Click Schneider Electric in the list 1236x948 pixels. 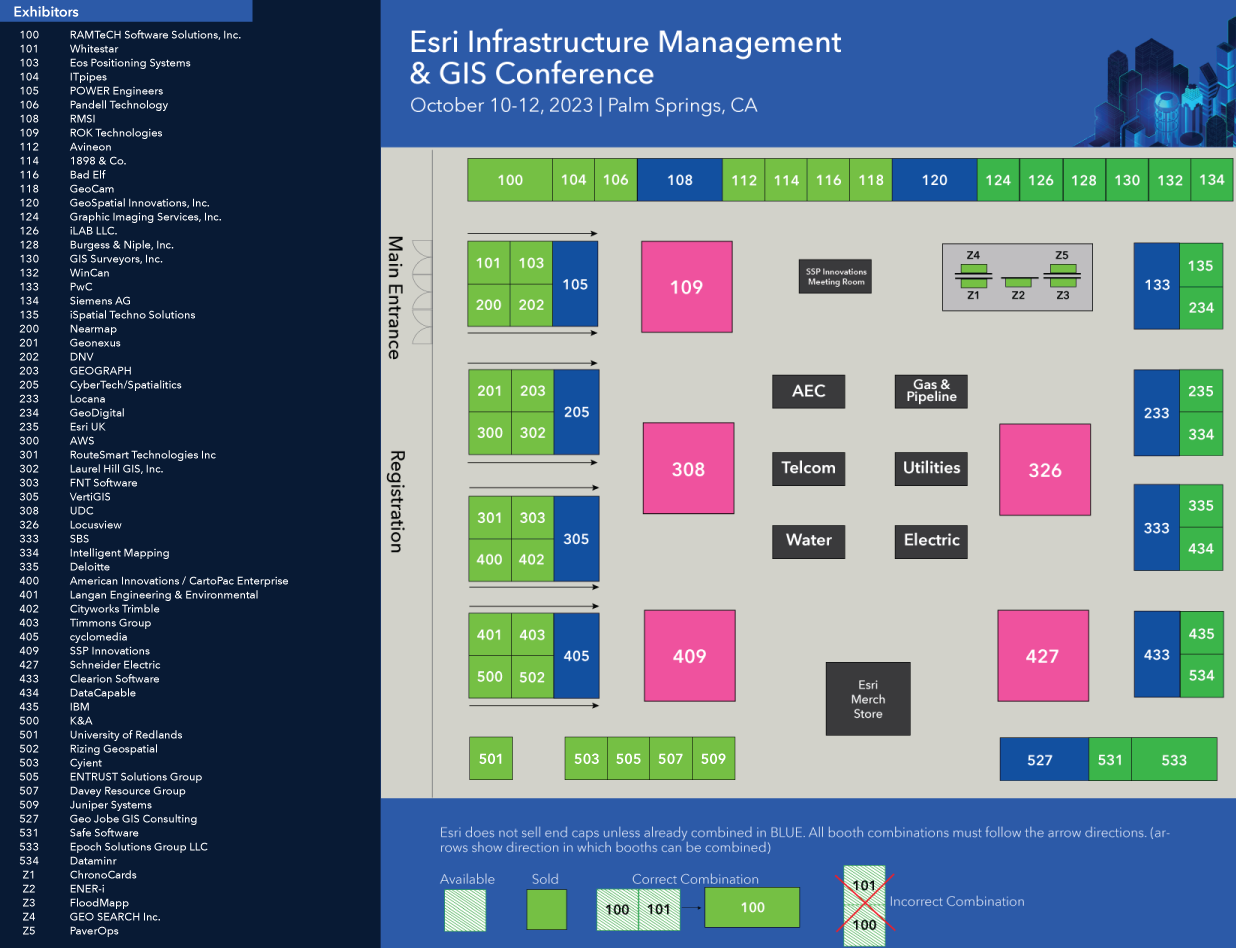tap(115, 665)
